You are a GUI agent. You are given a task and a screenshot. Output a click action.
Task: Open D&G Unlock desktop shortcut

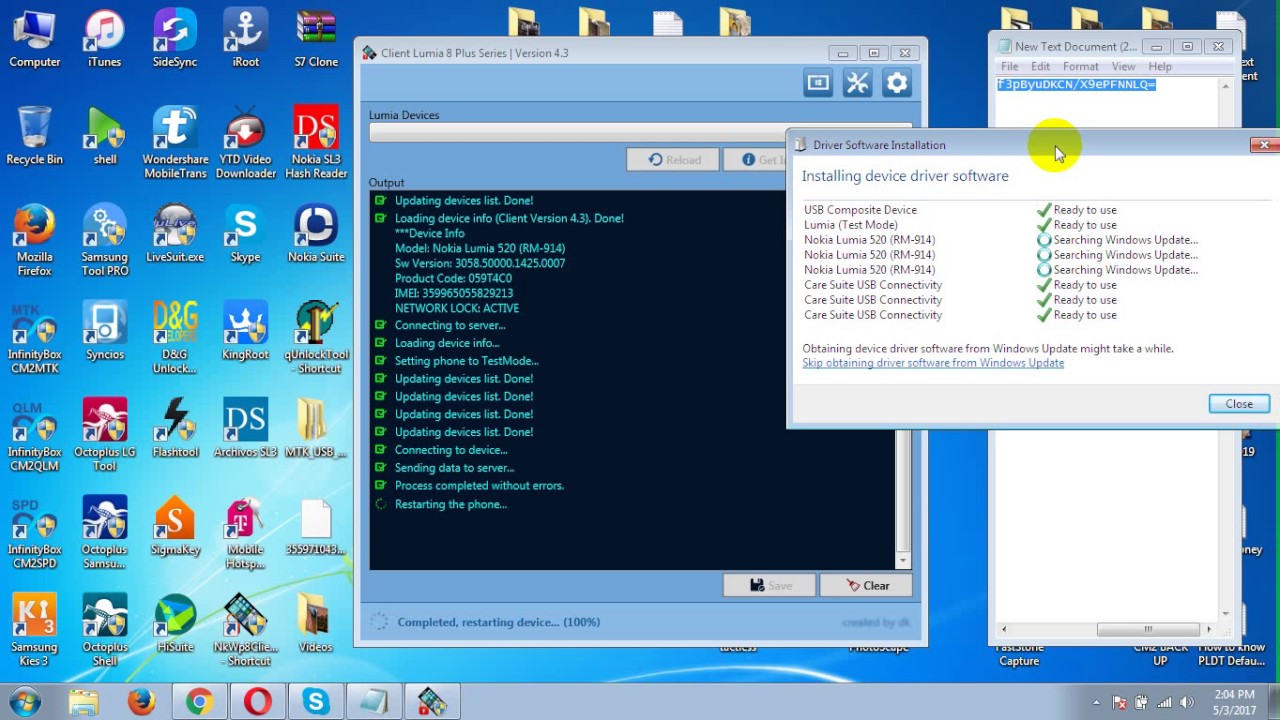click(x=175, y=338)
